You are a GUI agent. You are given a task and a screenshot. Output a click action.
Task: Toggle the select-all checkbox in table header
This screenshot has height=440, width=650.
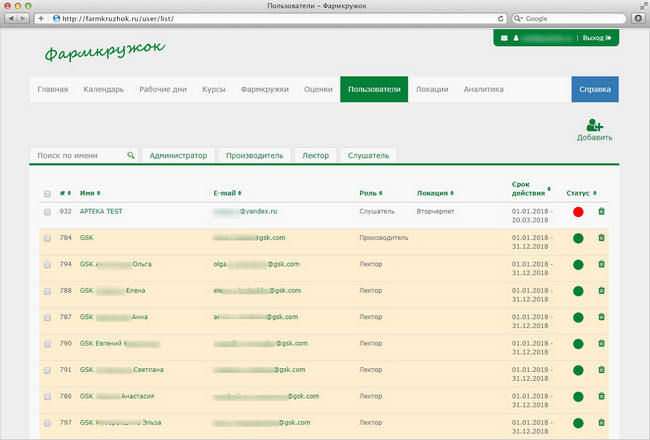(47, 194)
